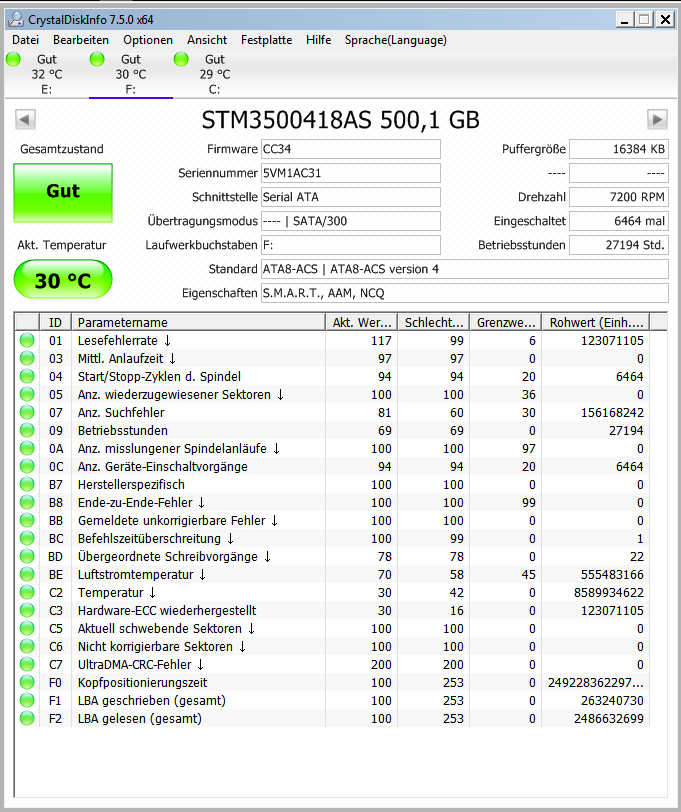Image resolution: width=681 pixels, height=812 pixels.
Task: Click status icon for LBA geschrieben (gesamt)
Action: (x=27, y=700)
